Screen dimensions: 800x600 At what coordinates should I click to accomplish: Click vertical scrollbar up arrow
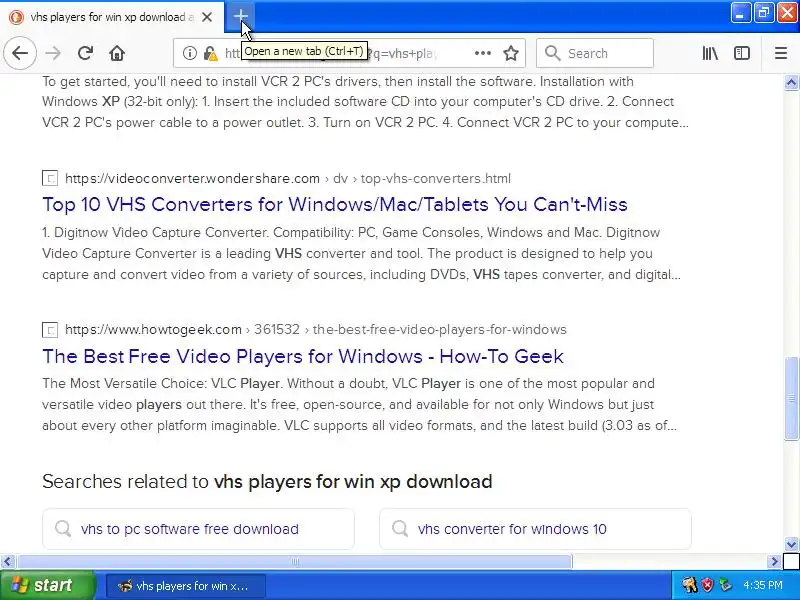[791, 83]
